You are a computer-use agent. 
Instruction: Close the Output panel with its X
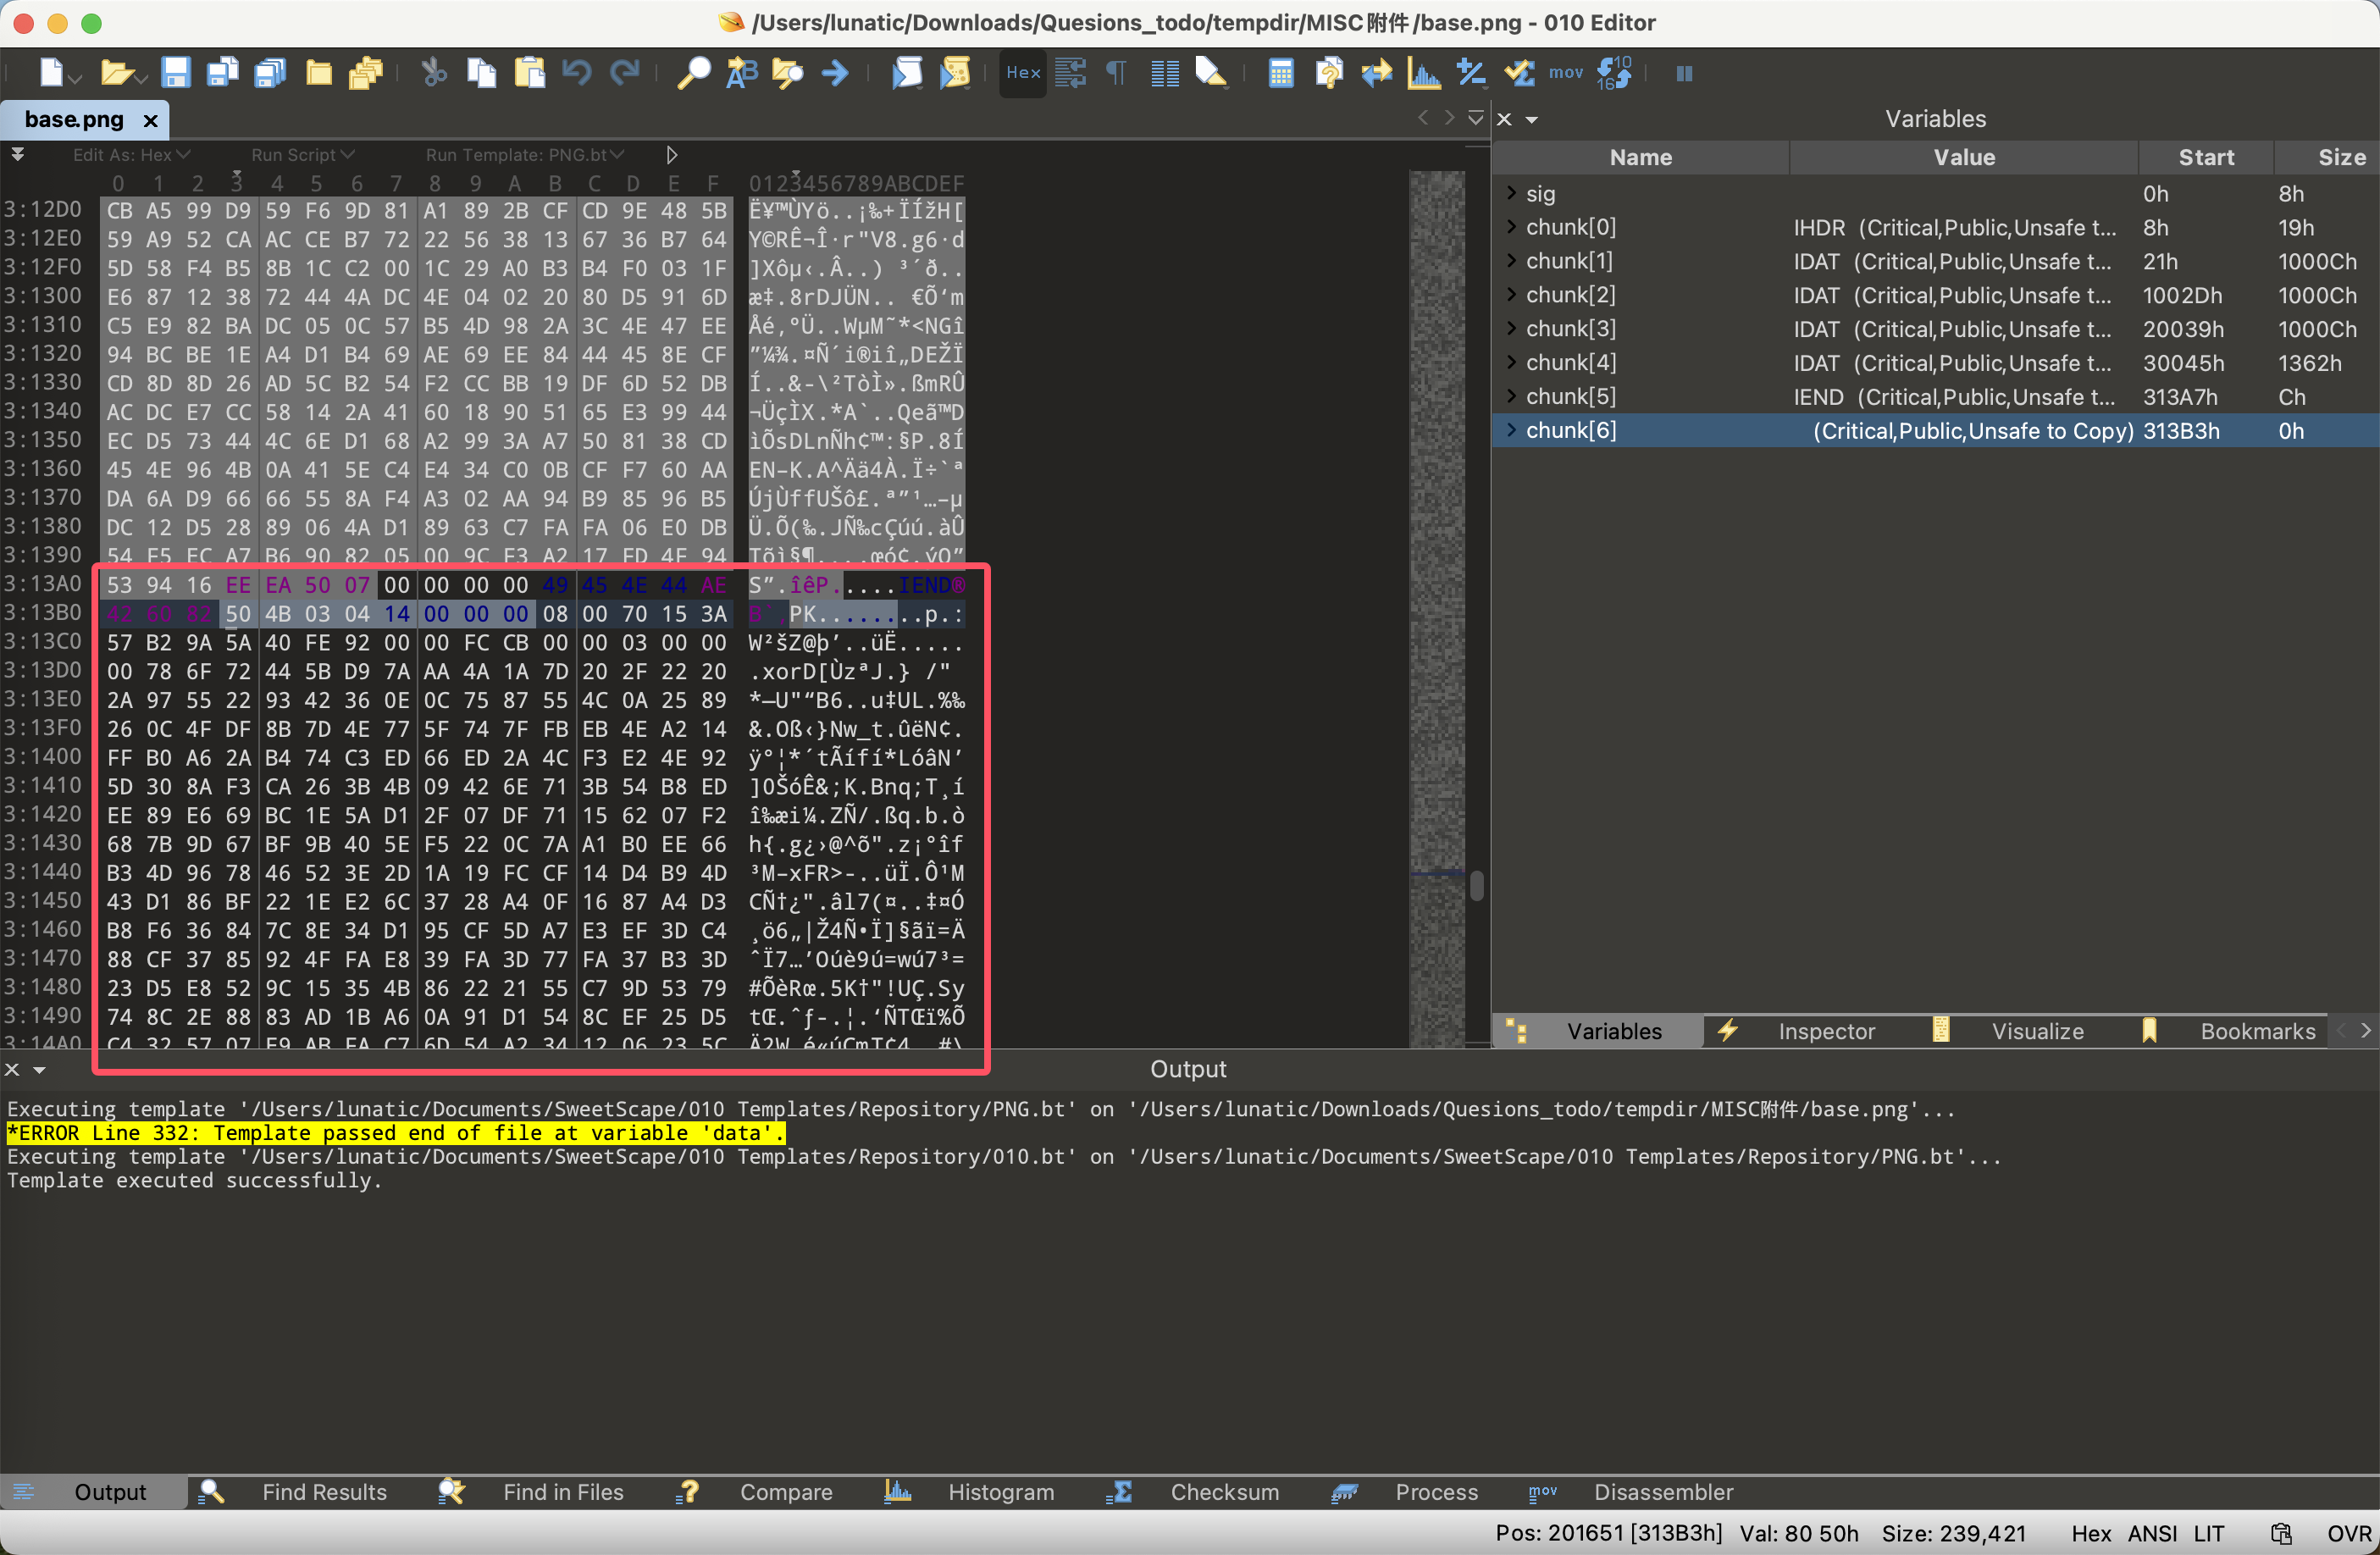pos(12,1069)
